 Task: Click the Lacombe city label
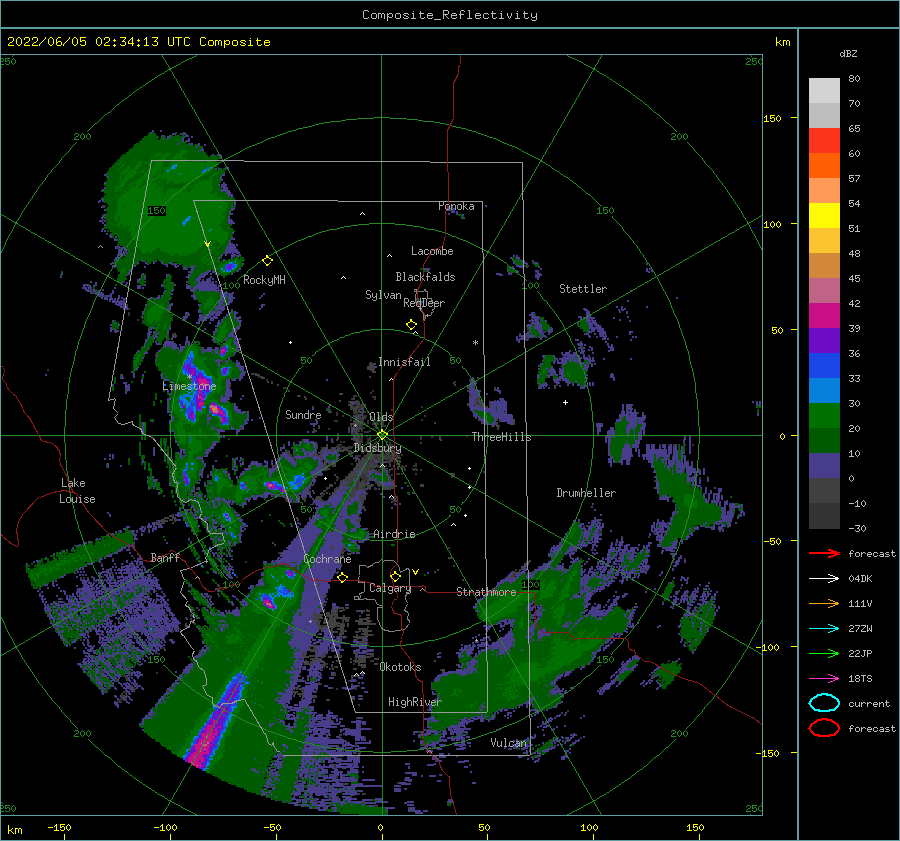click(432, 251)
